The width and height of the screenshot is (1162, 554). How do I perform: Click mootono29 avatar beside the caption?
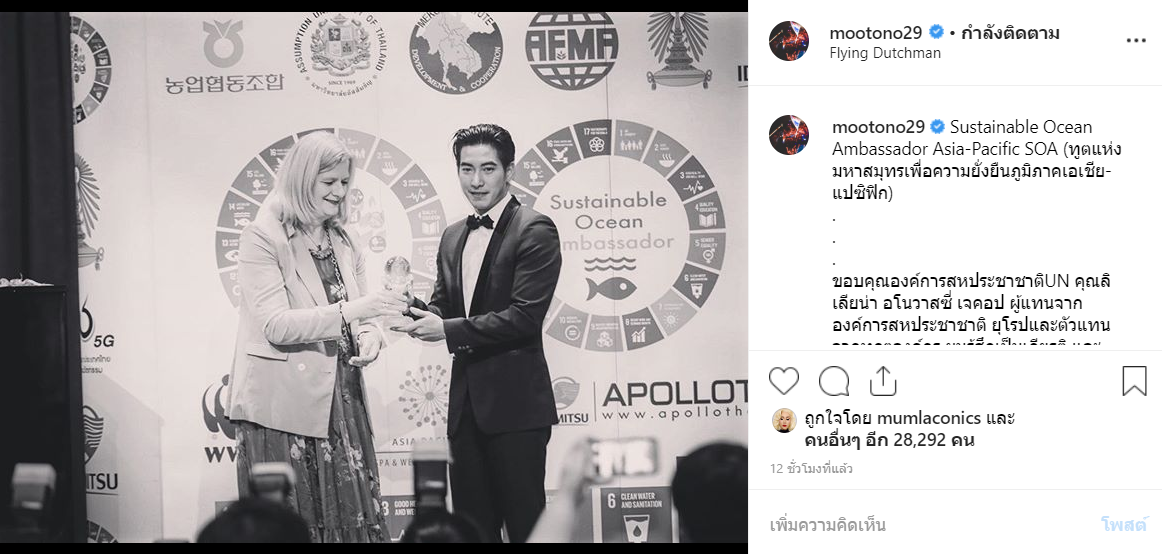[x=788, y=135]
